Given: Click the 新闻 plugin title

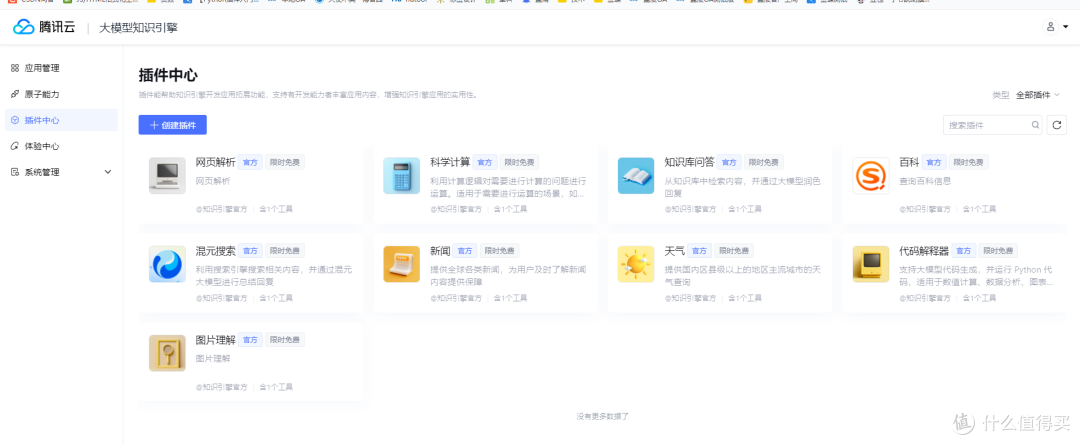Looking at the screenshot, I should pos(440,251).
